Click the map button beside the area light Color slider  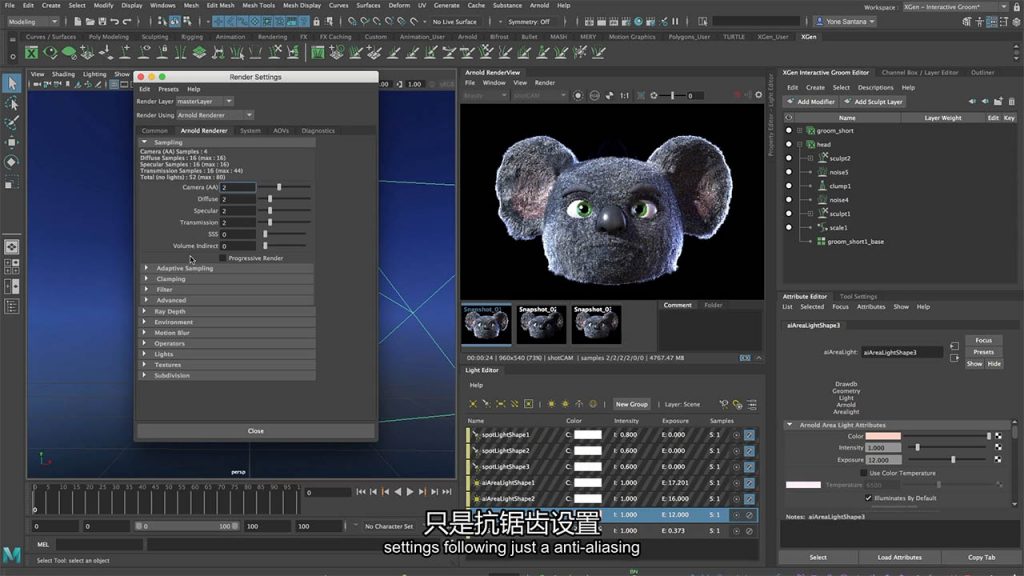click(x=998, y=436)
